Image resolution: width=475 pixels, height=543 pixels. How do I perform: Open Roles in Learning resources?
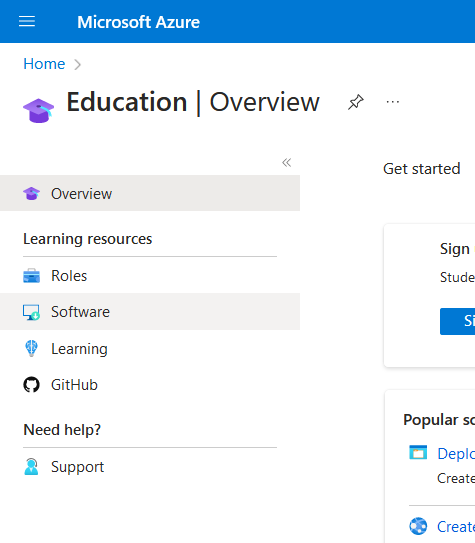150,276
